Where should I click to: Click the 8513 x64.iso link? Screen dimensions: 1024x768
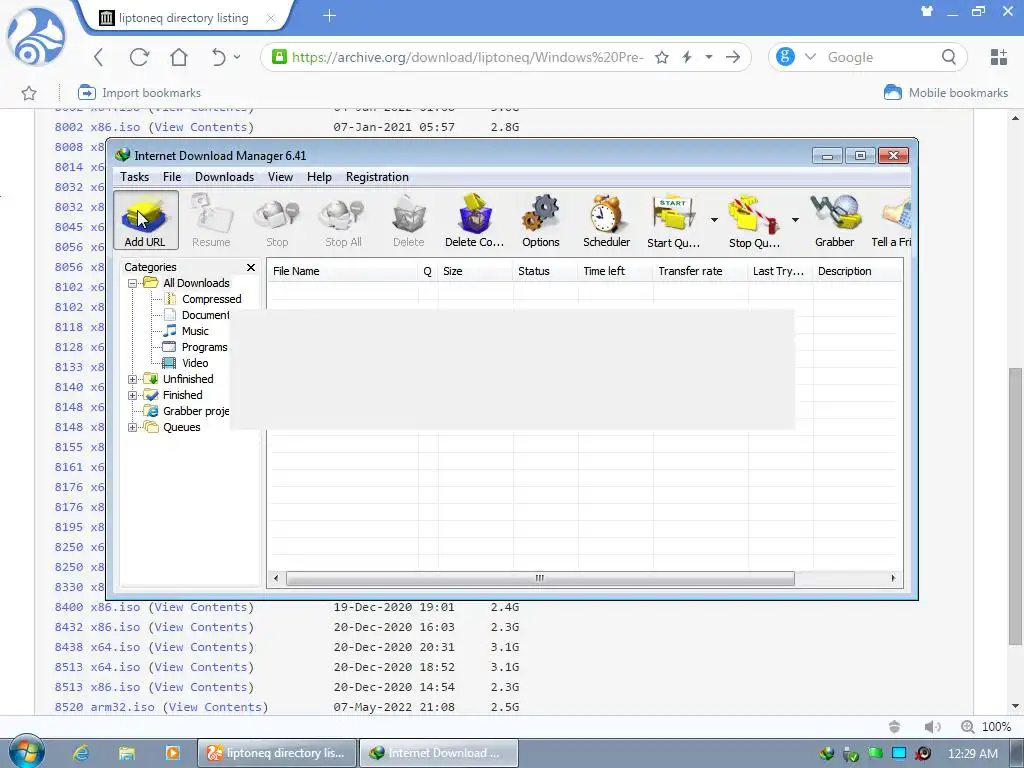coord(97,667)
